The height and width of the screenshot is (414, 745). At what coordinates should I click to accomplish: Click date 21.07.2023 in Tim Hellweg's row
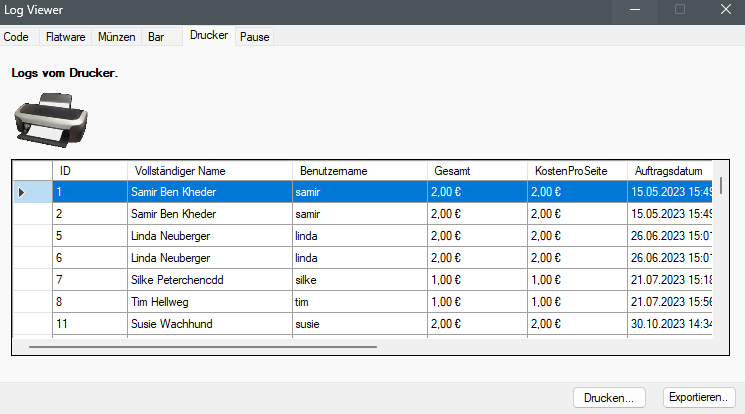coord(670,302)
